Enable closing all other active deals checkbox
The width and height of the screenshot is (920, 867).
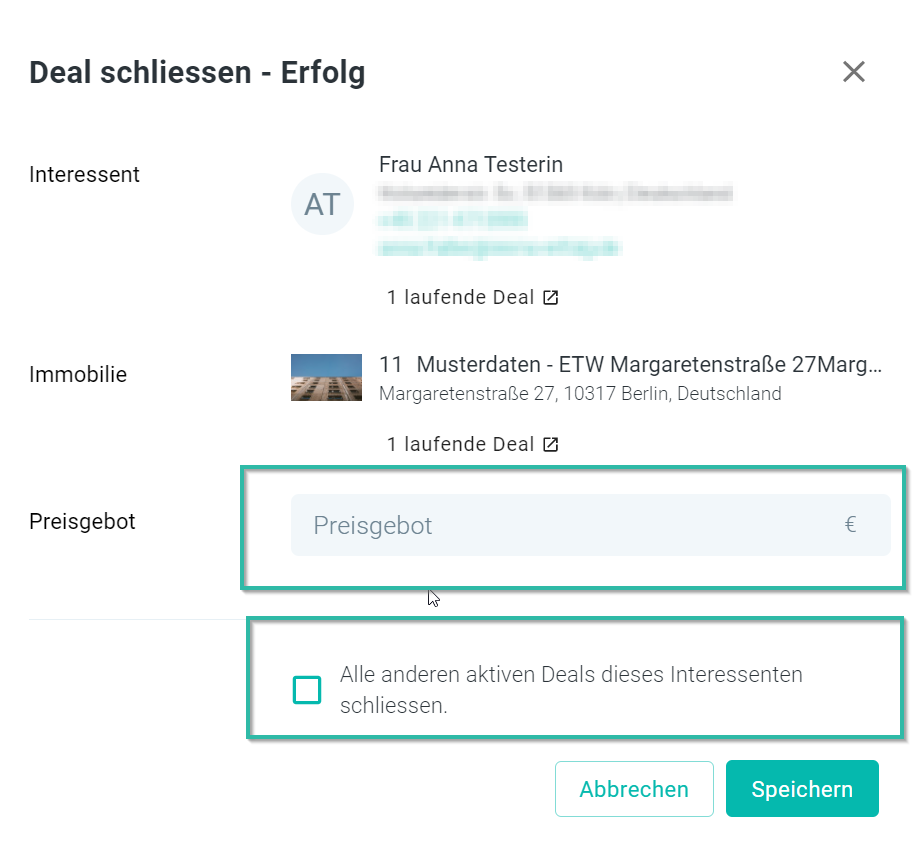[x=307, y=689]
